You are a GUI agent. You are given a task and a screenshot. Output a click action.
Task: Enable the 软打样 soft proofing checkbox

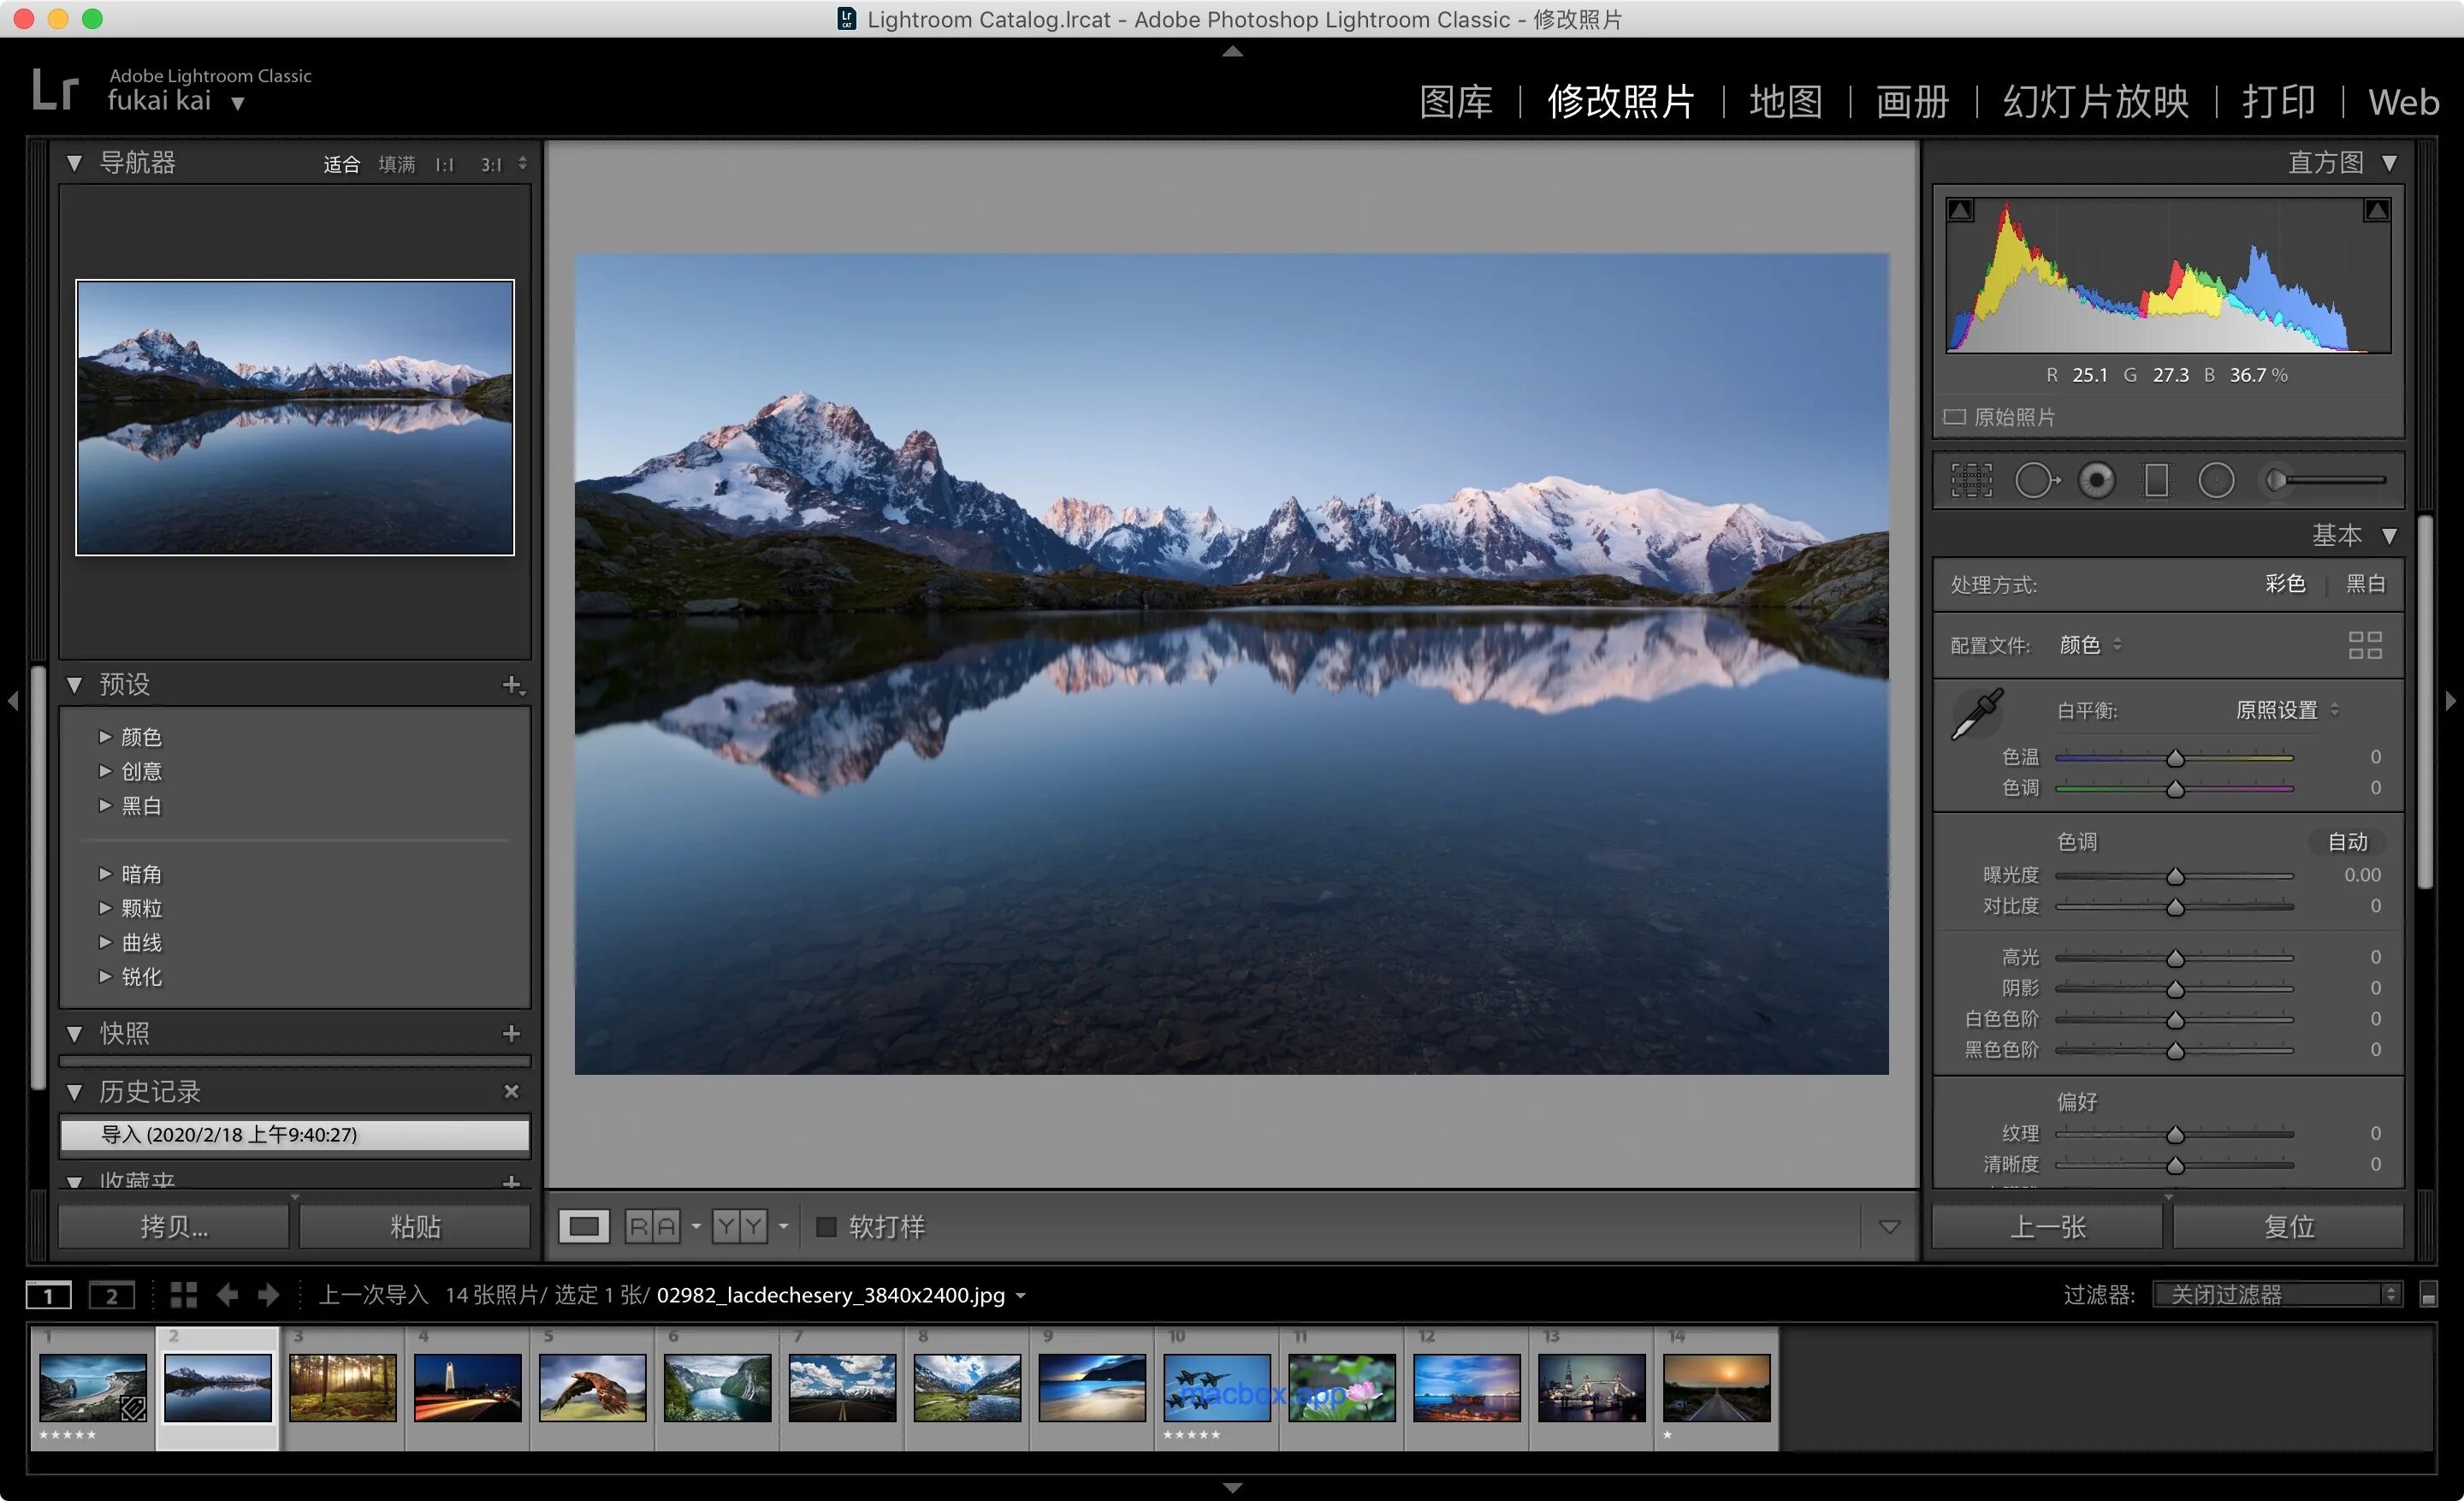(826, 1226)
